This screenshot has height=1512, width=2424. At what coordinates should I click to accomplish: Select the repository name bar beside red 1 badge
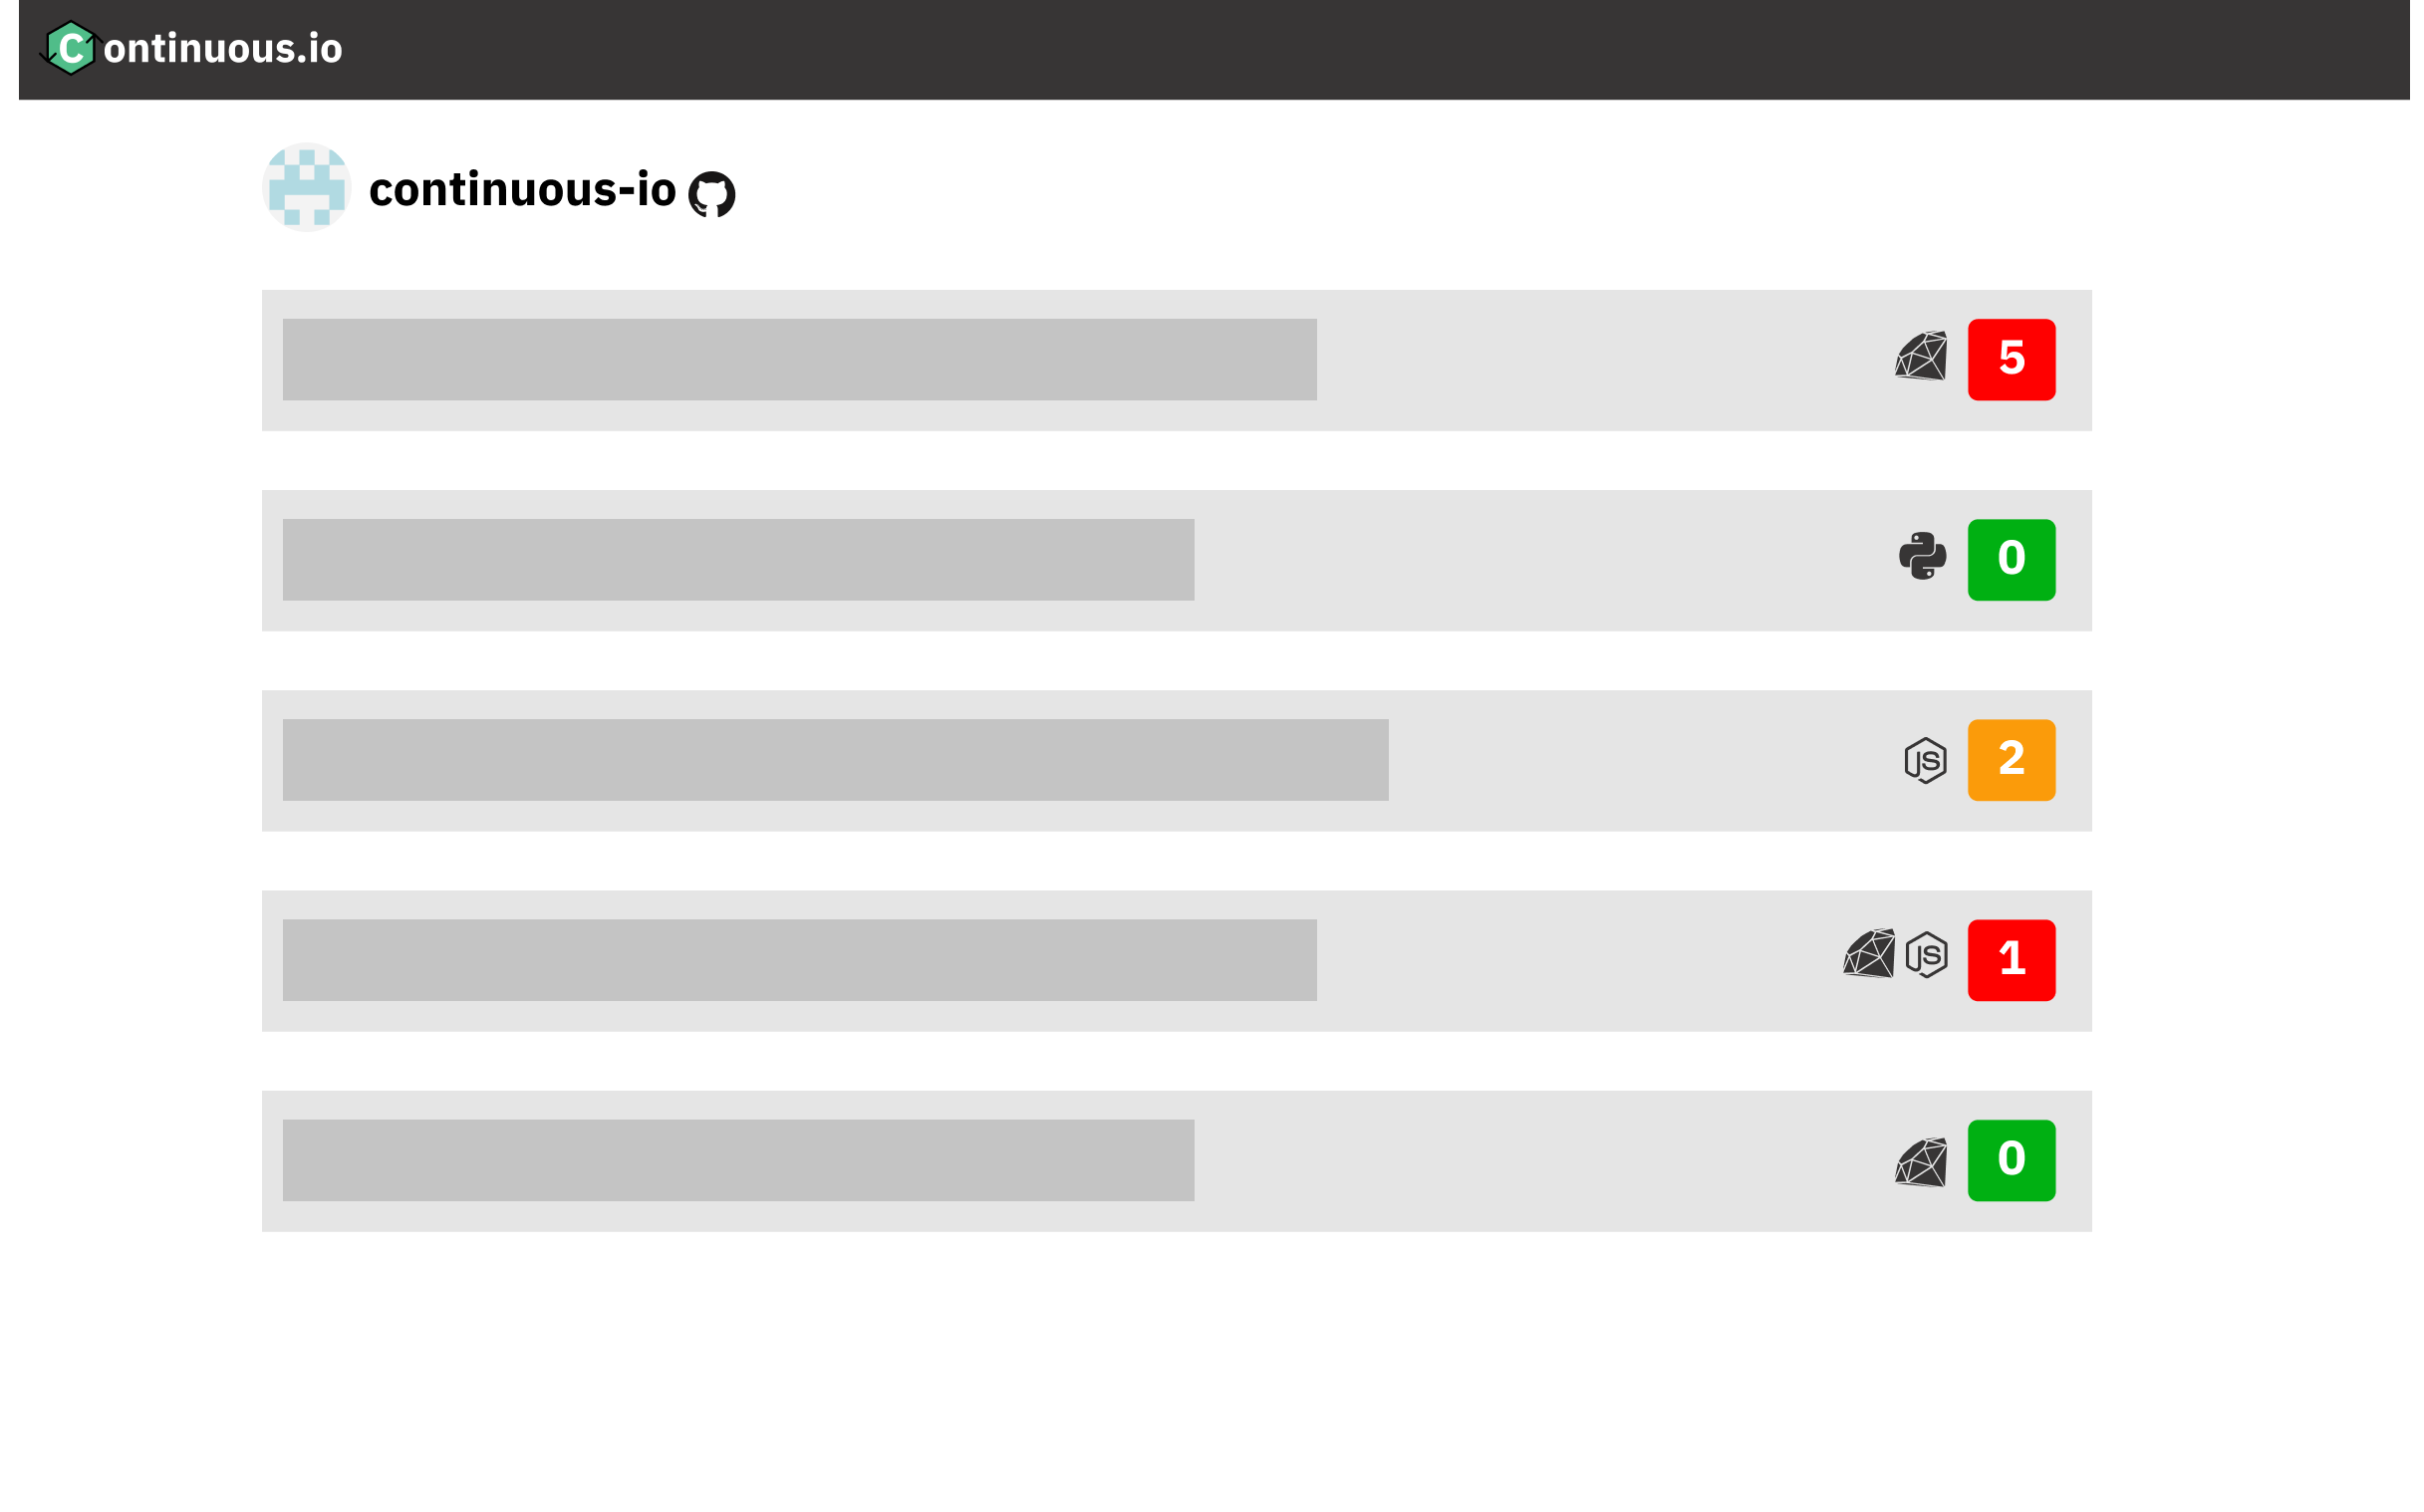[x=800, y=960]
